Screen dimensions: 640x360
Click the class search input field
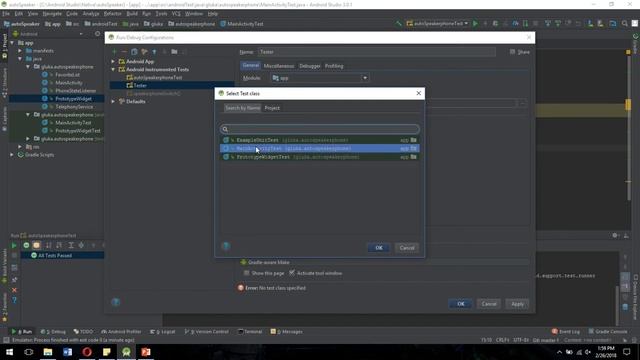click(320, 129)
